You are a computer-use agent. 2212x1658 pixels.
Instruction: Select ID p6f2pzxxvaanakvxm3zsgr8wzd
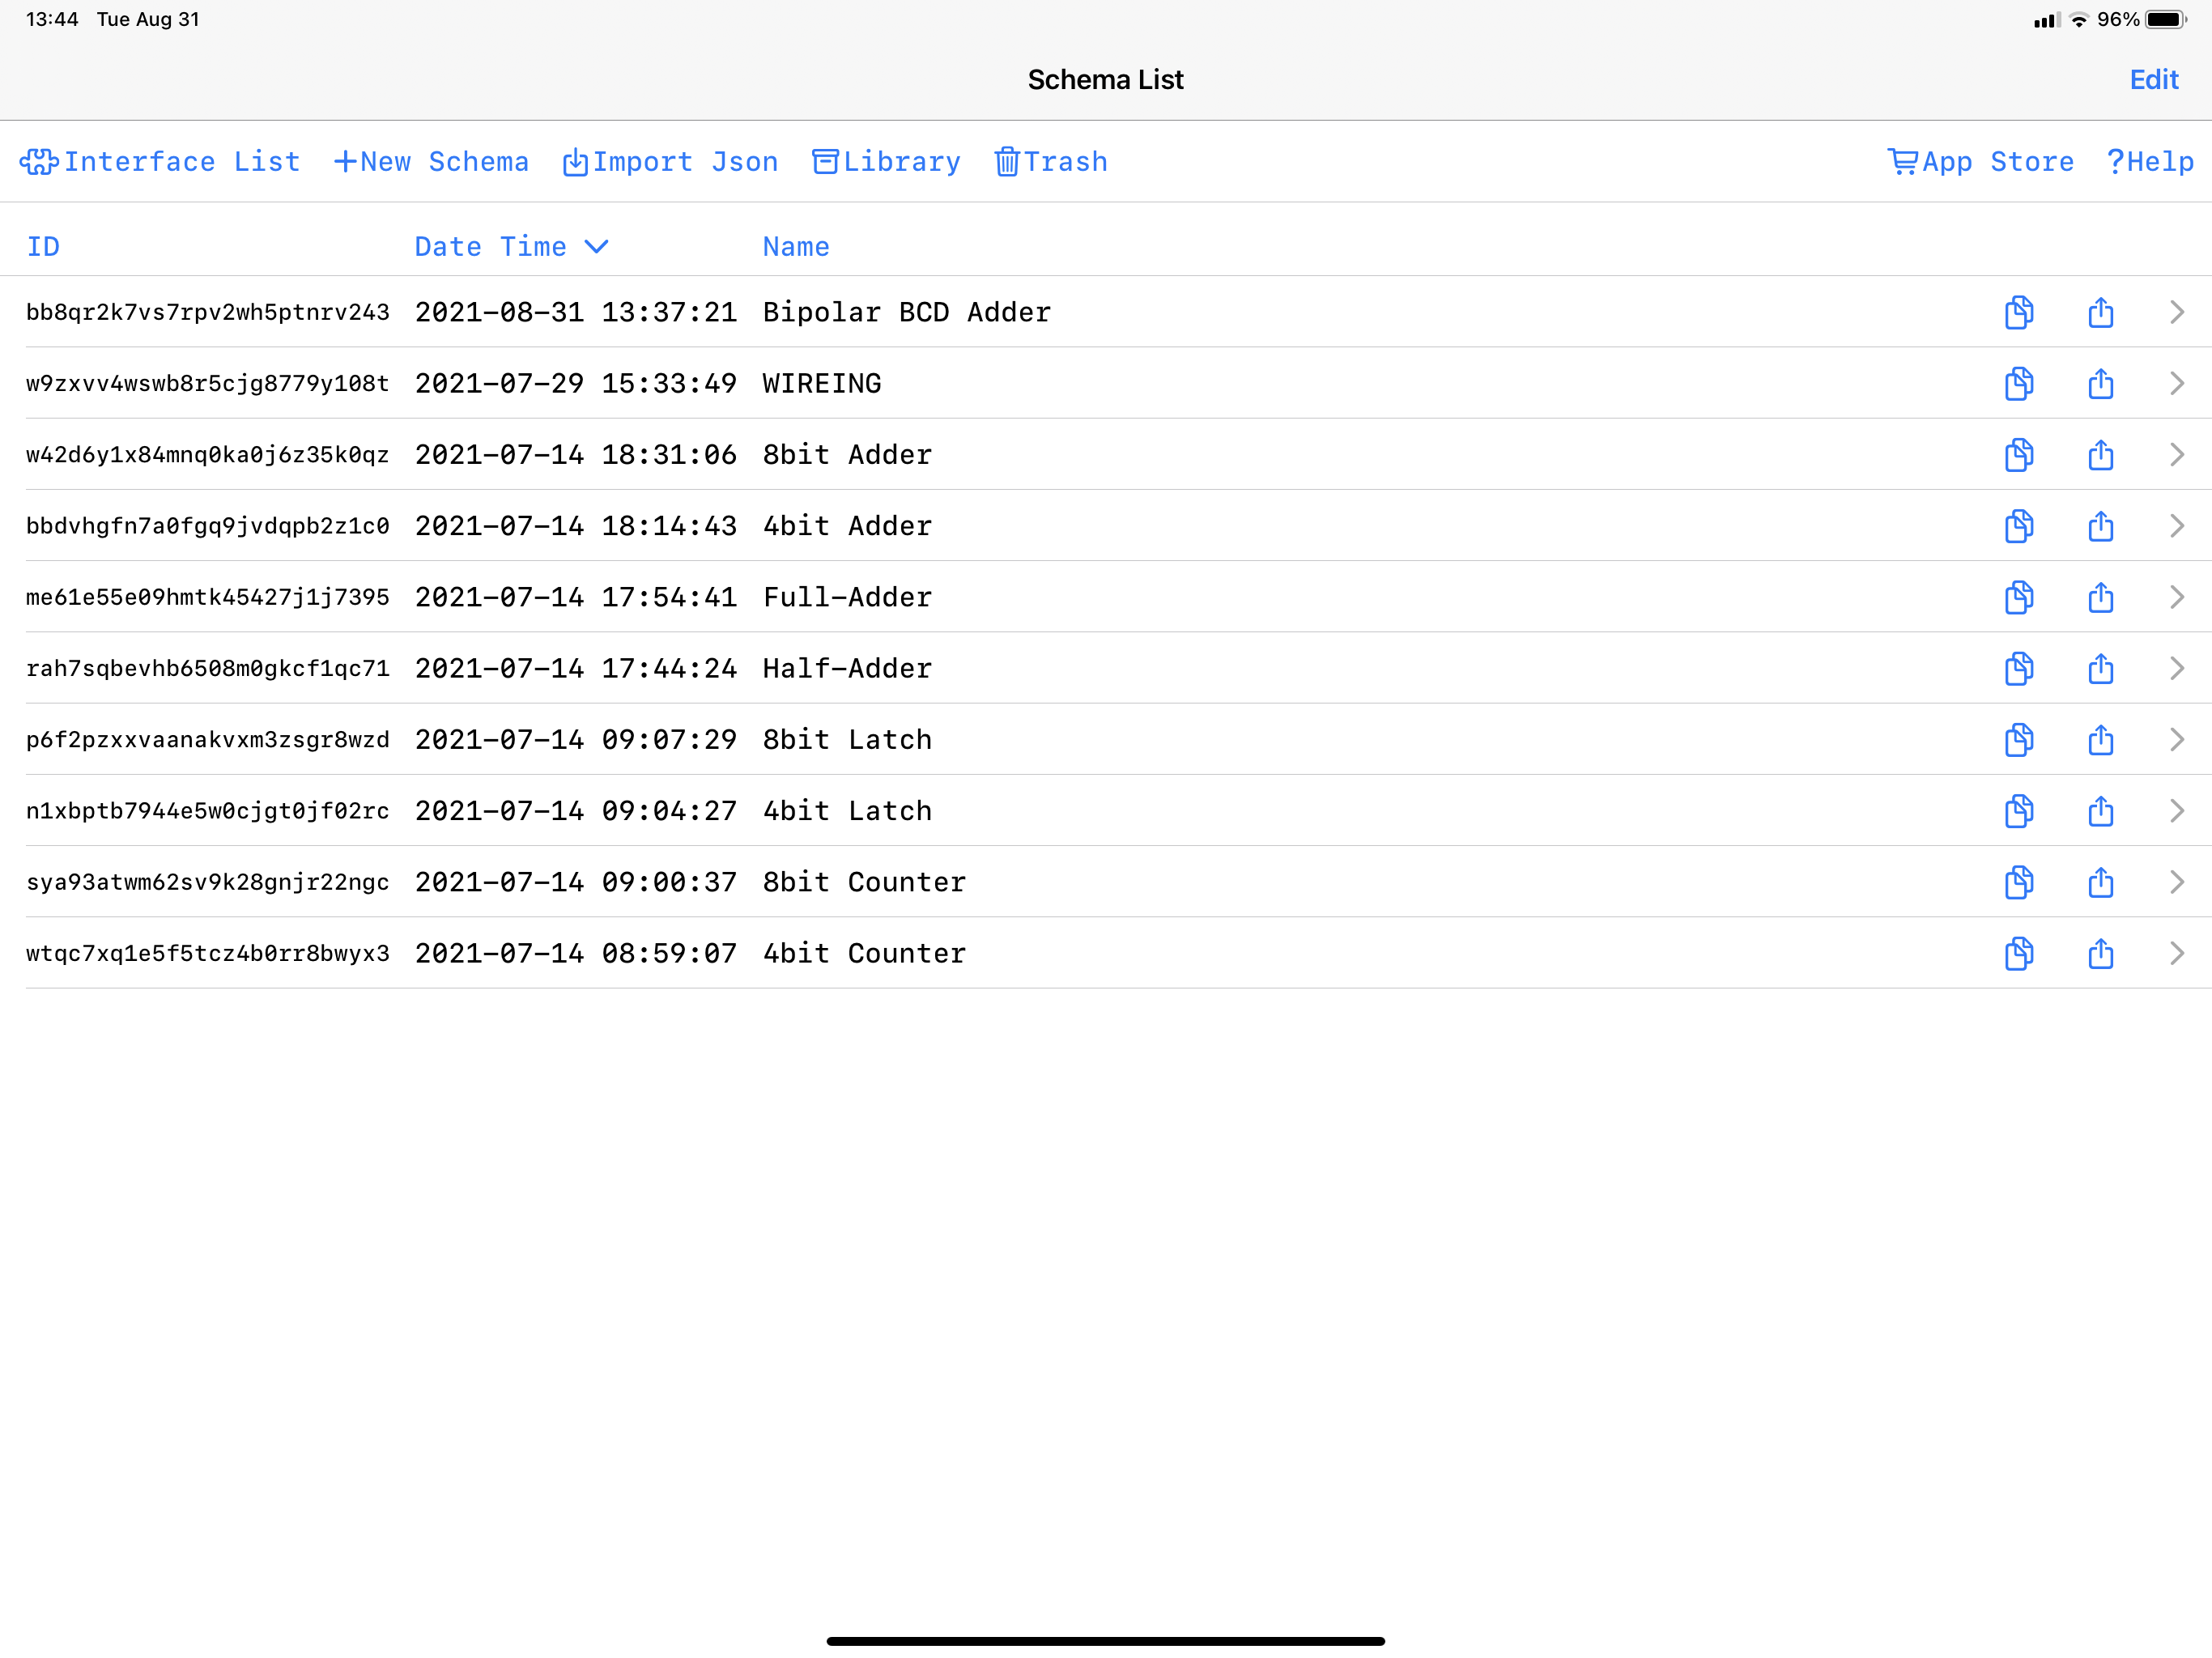click(208, 740)
